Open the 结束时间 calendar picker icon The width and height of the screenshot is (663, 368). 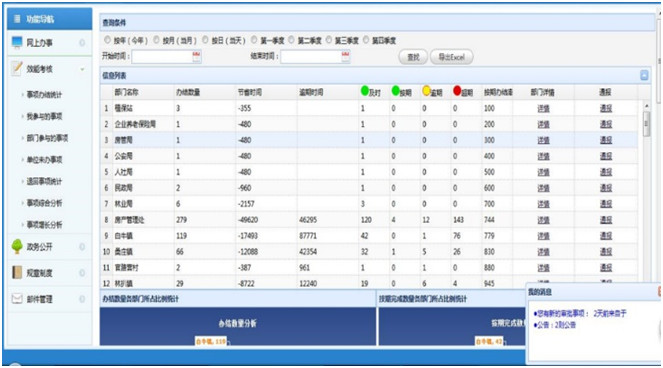(345, 57)
